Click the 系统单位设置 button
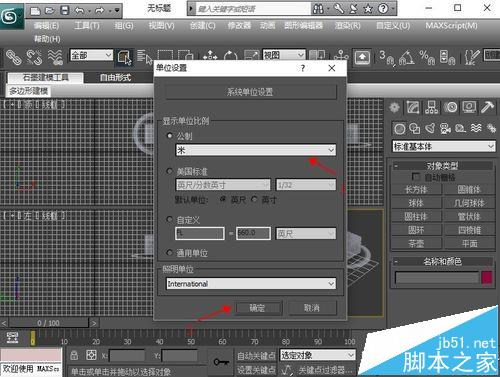The height and width of the screenshot is (377, 500). (251, 92)
